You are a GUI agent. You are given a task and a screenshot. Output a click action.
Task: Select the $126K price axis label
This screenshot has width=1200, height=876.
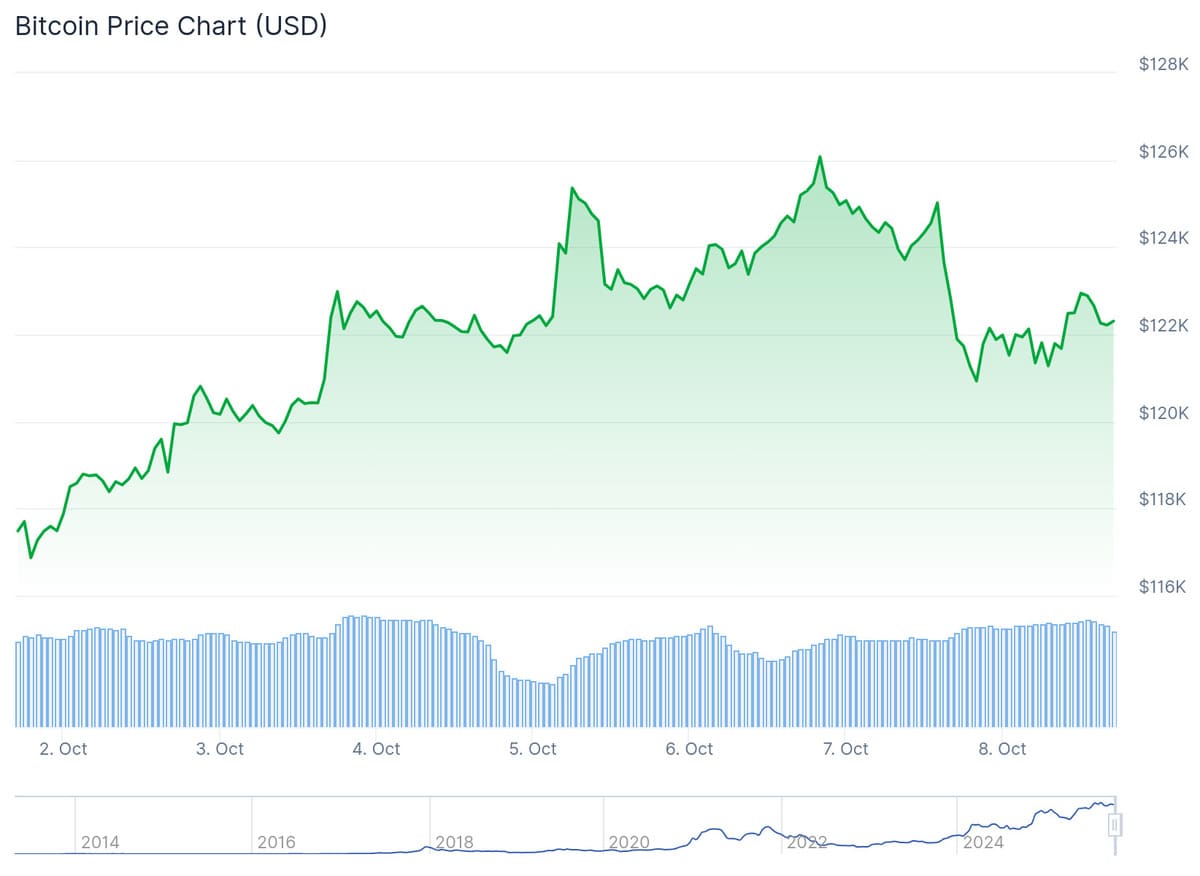pyautogui.click(x=1163, y=152)
